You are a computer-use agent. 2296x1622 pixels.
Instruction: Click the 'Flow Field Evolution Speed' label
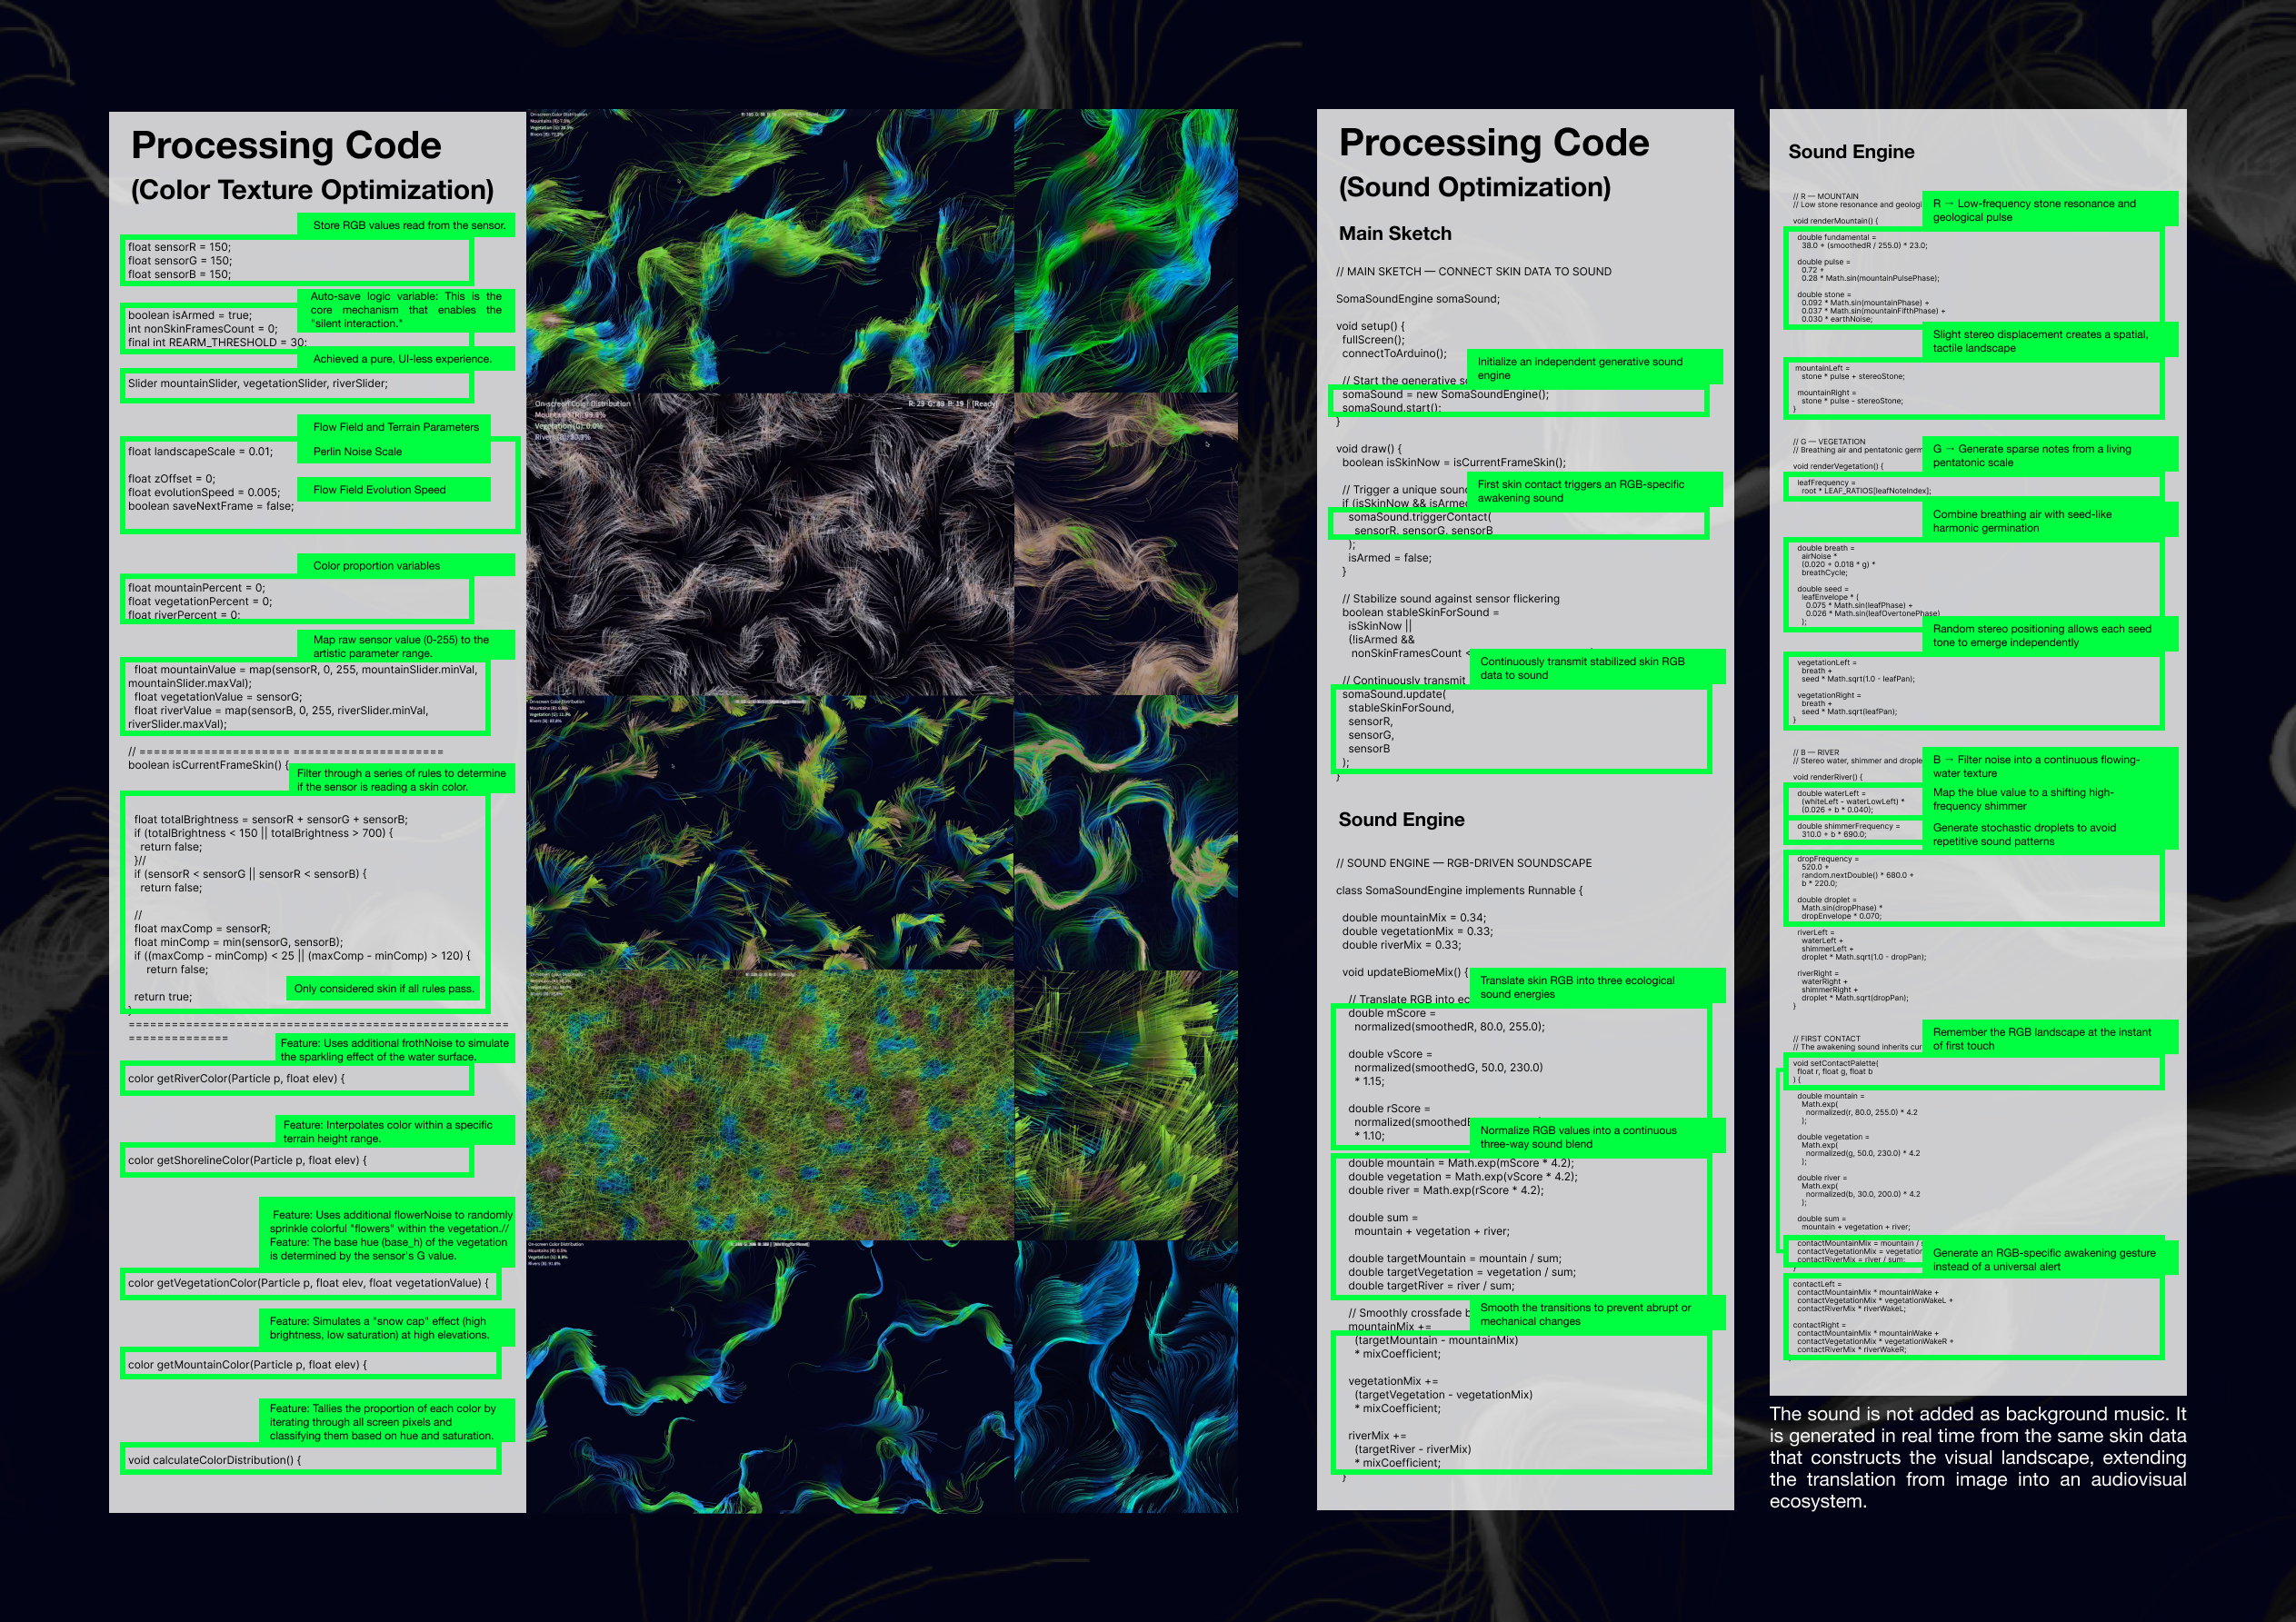pyautogui.click(x=379, y=490)
